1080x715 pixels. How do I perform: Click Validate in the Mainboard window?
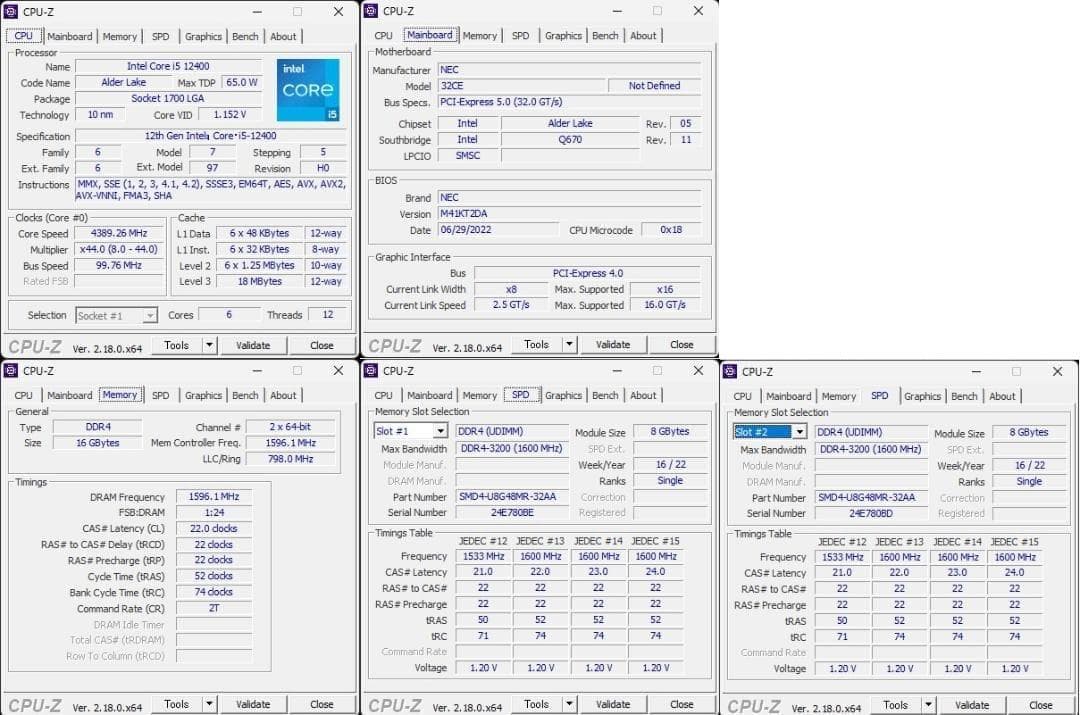coord(613,343)
